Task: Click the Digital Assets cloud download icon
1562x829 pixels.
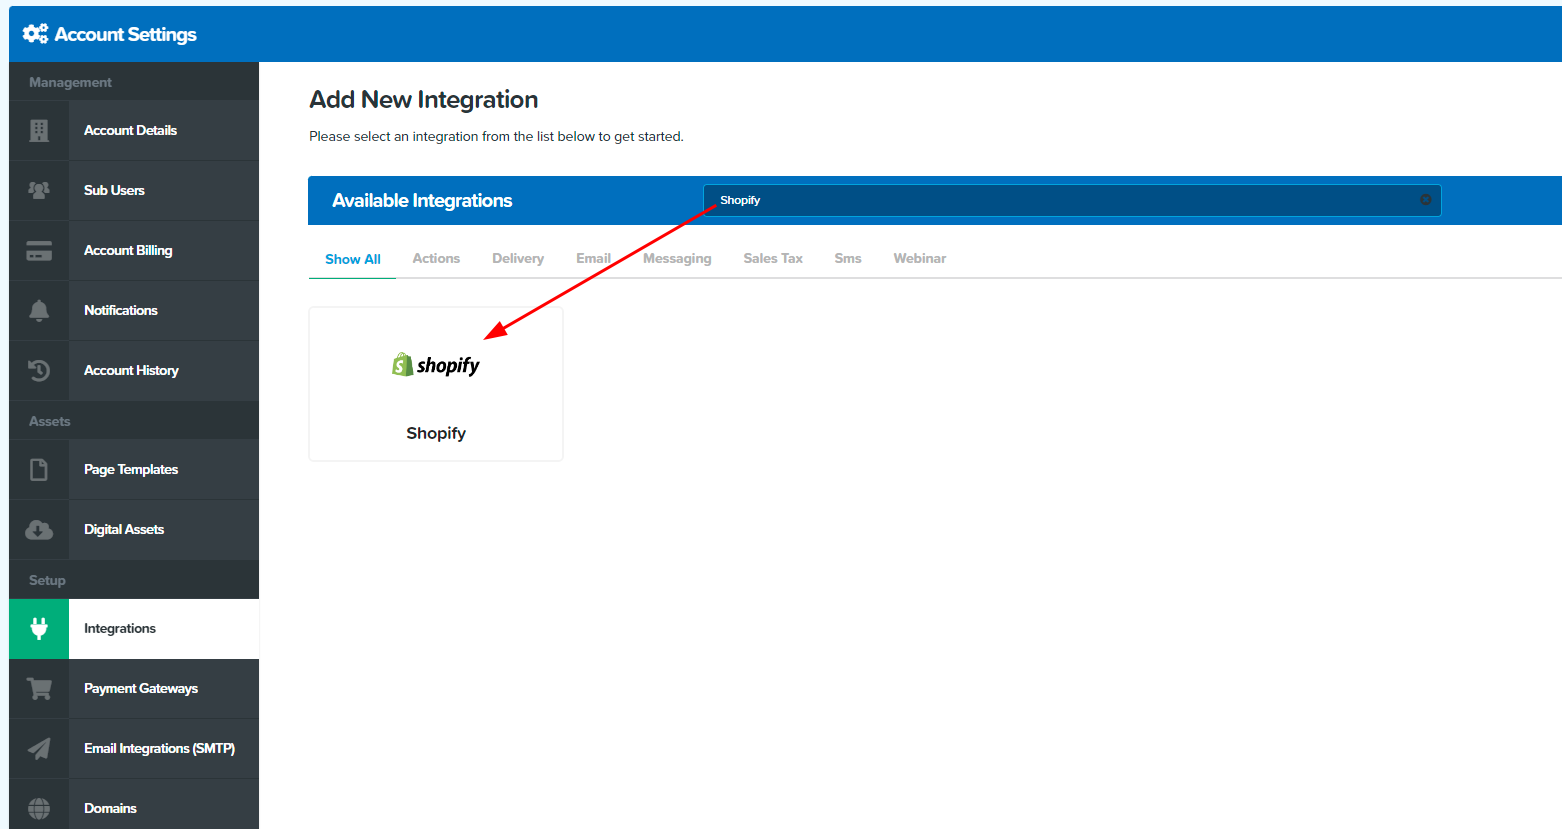Action: click(39, 529)
